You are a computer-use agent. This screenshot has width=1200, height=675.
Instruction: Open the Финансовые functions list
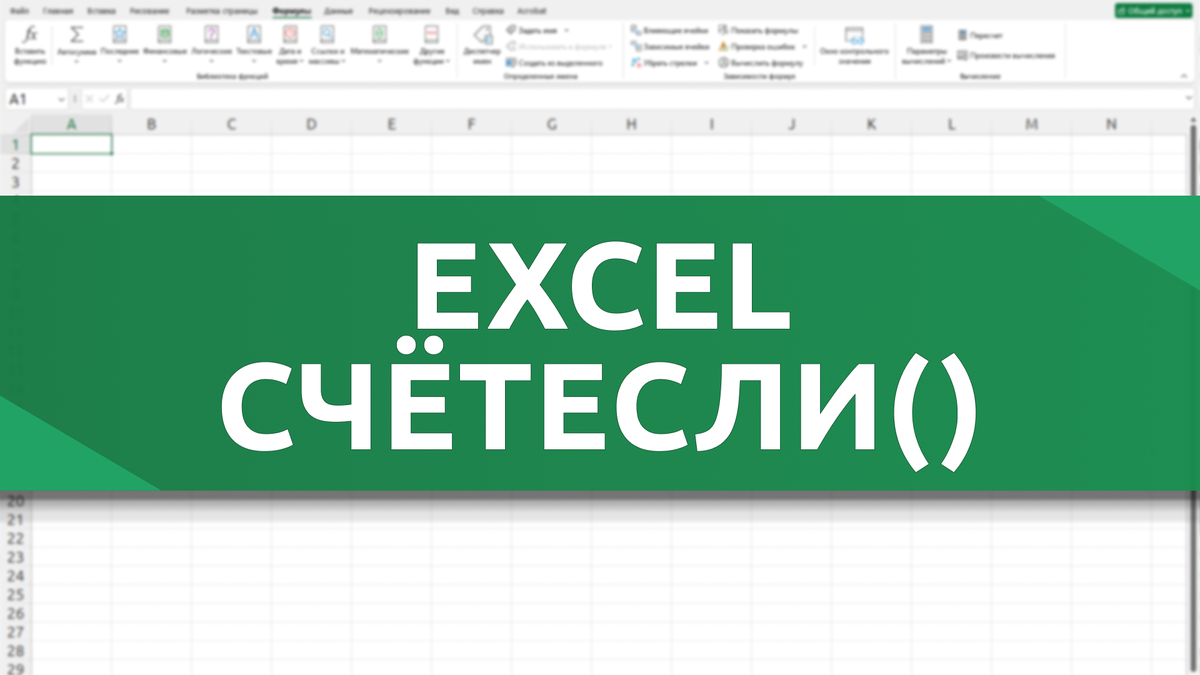(x=163, y=45)
